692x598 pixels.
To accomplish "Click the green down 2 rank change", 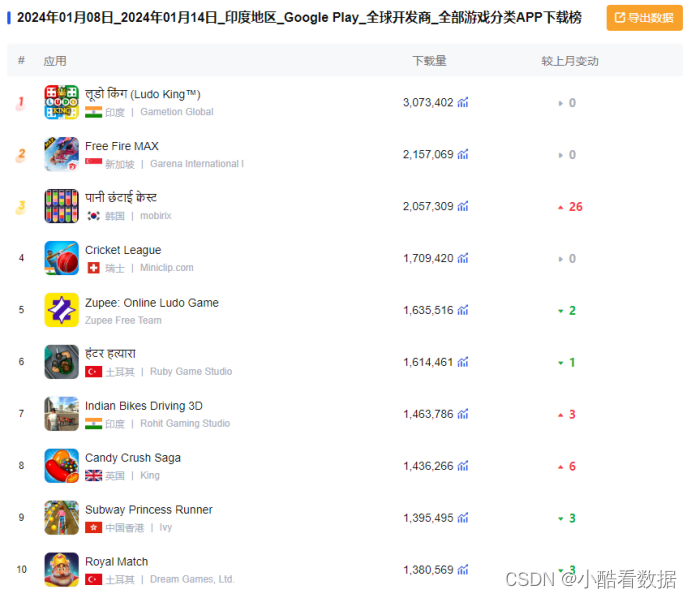I will point(567,311).
